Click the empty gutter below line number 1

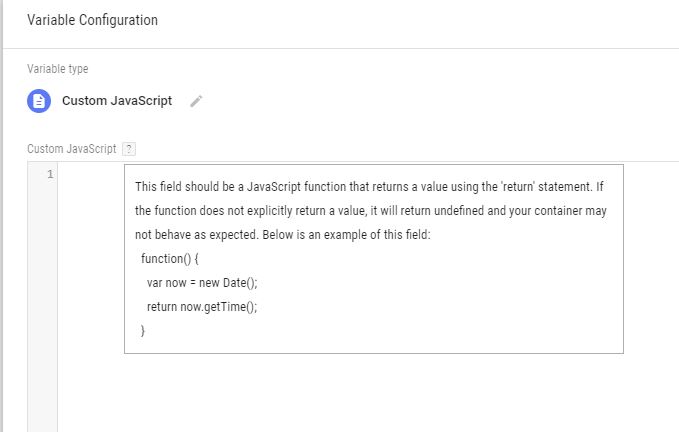42,300
